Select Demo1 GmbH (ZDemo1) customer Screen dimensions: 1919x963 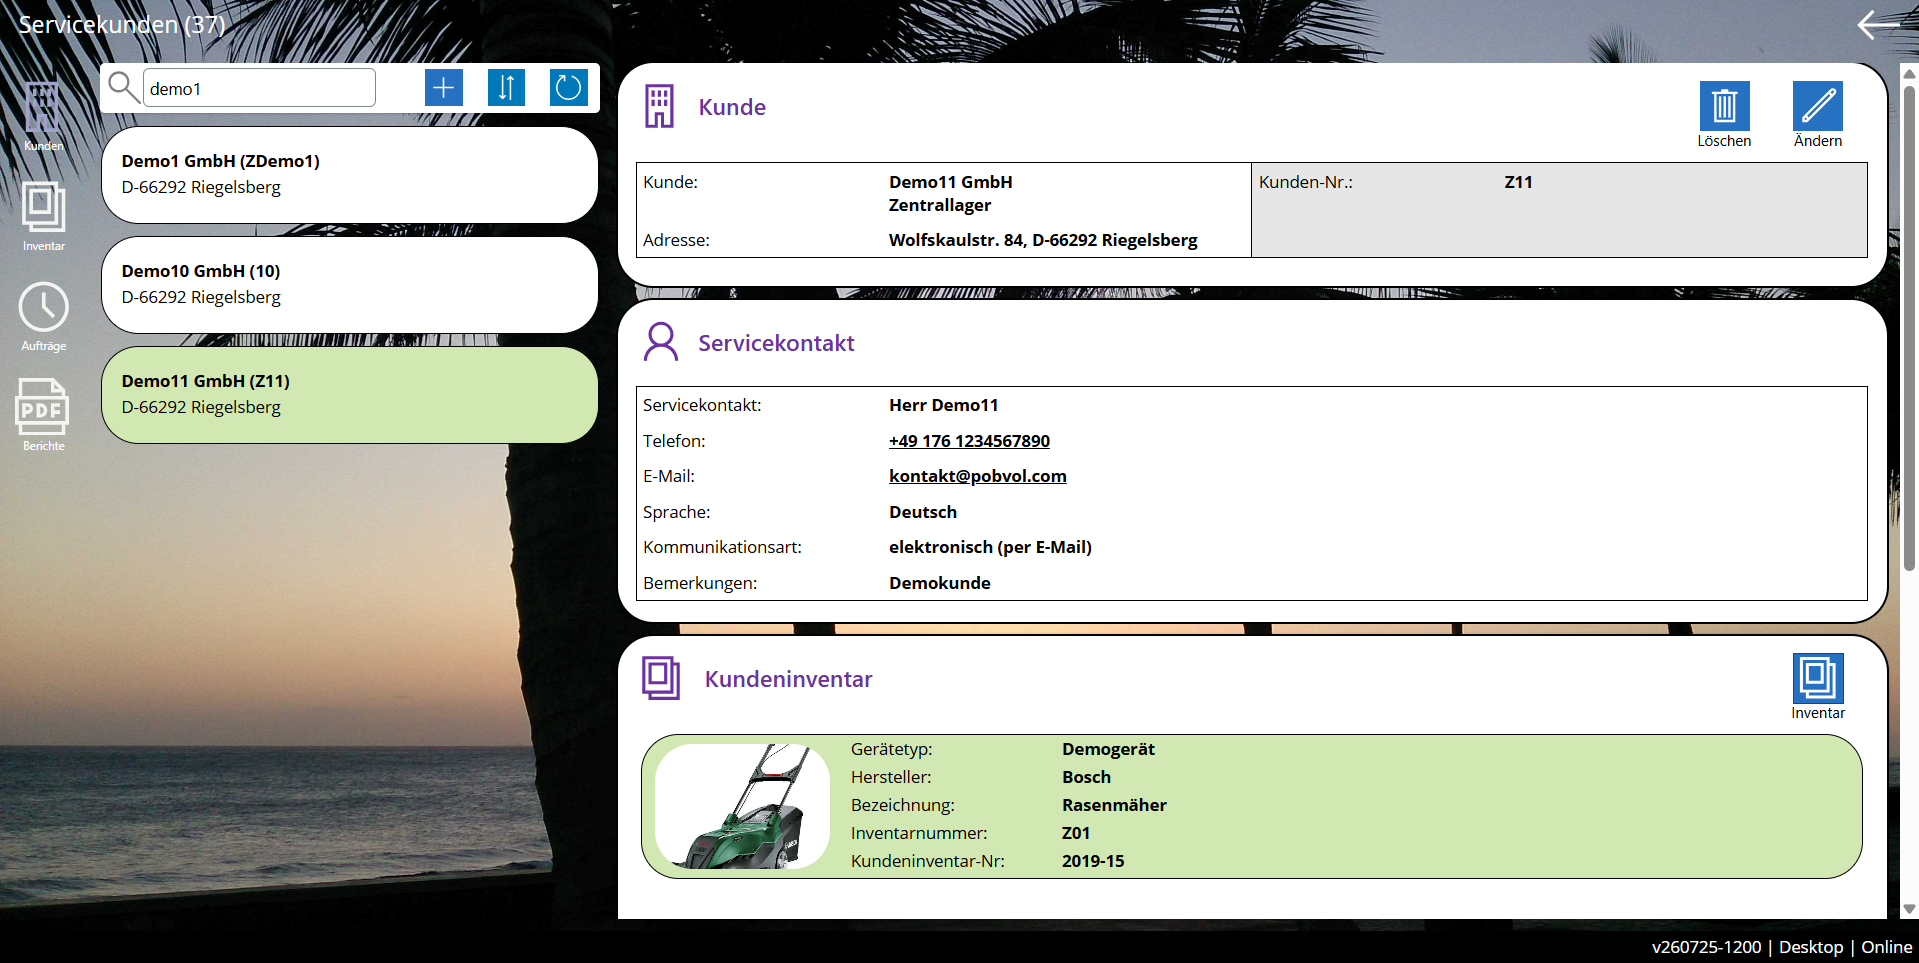tap(350, 174)
